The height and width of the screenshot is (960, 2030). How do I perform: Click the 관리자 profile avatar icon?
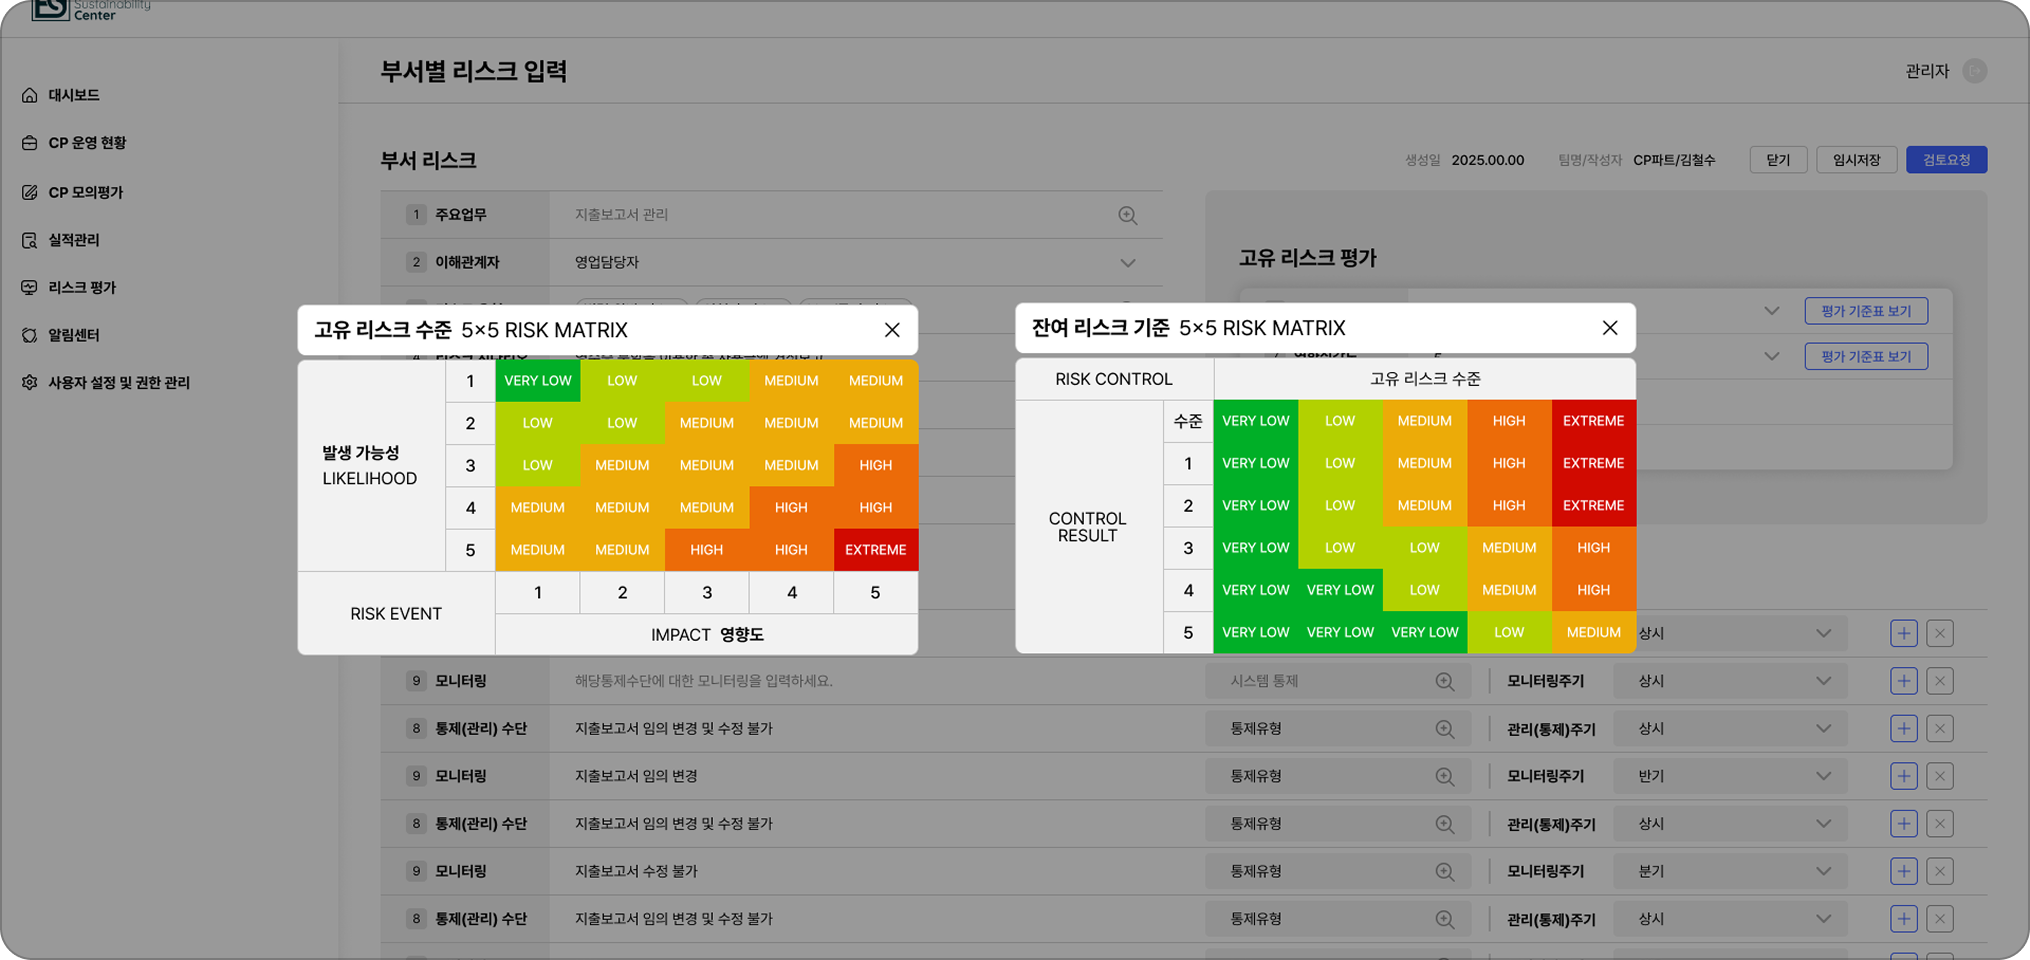click(1974, 71)
